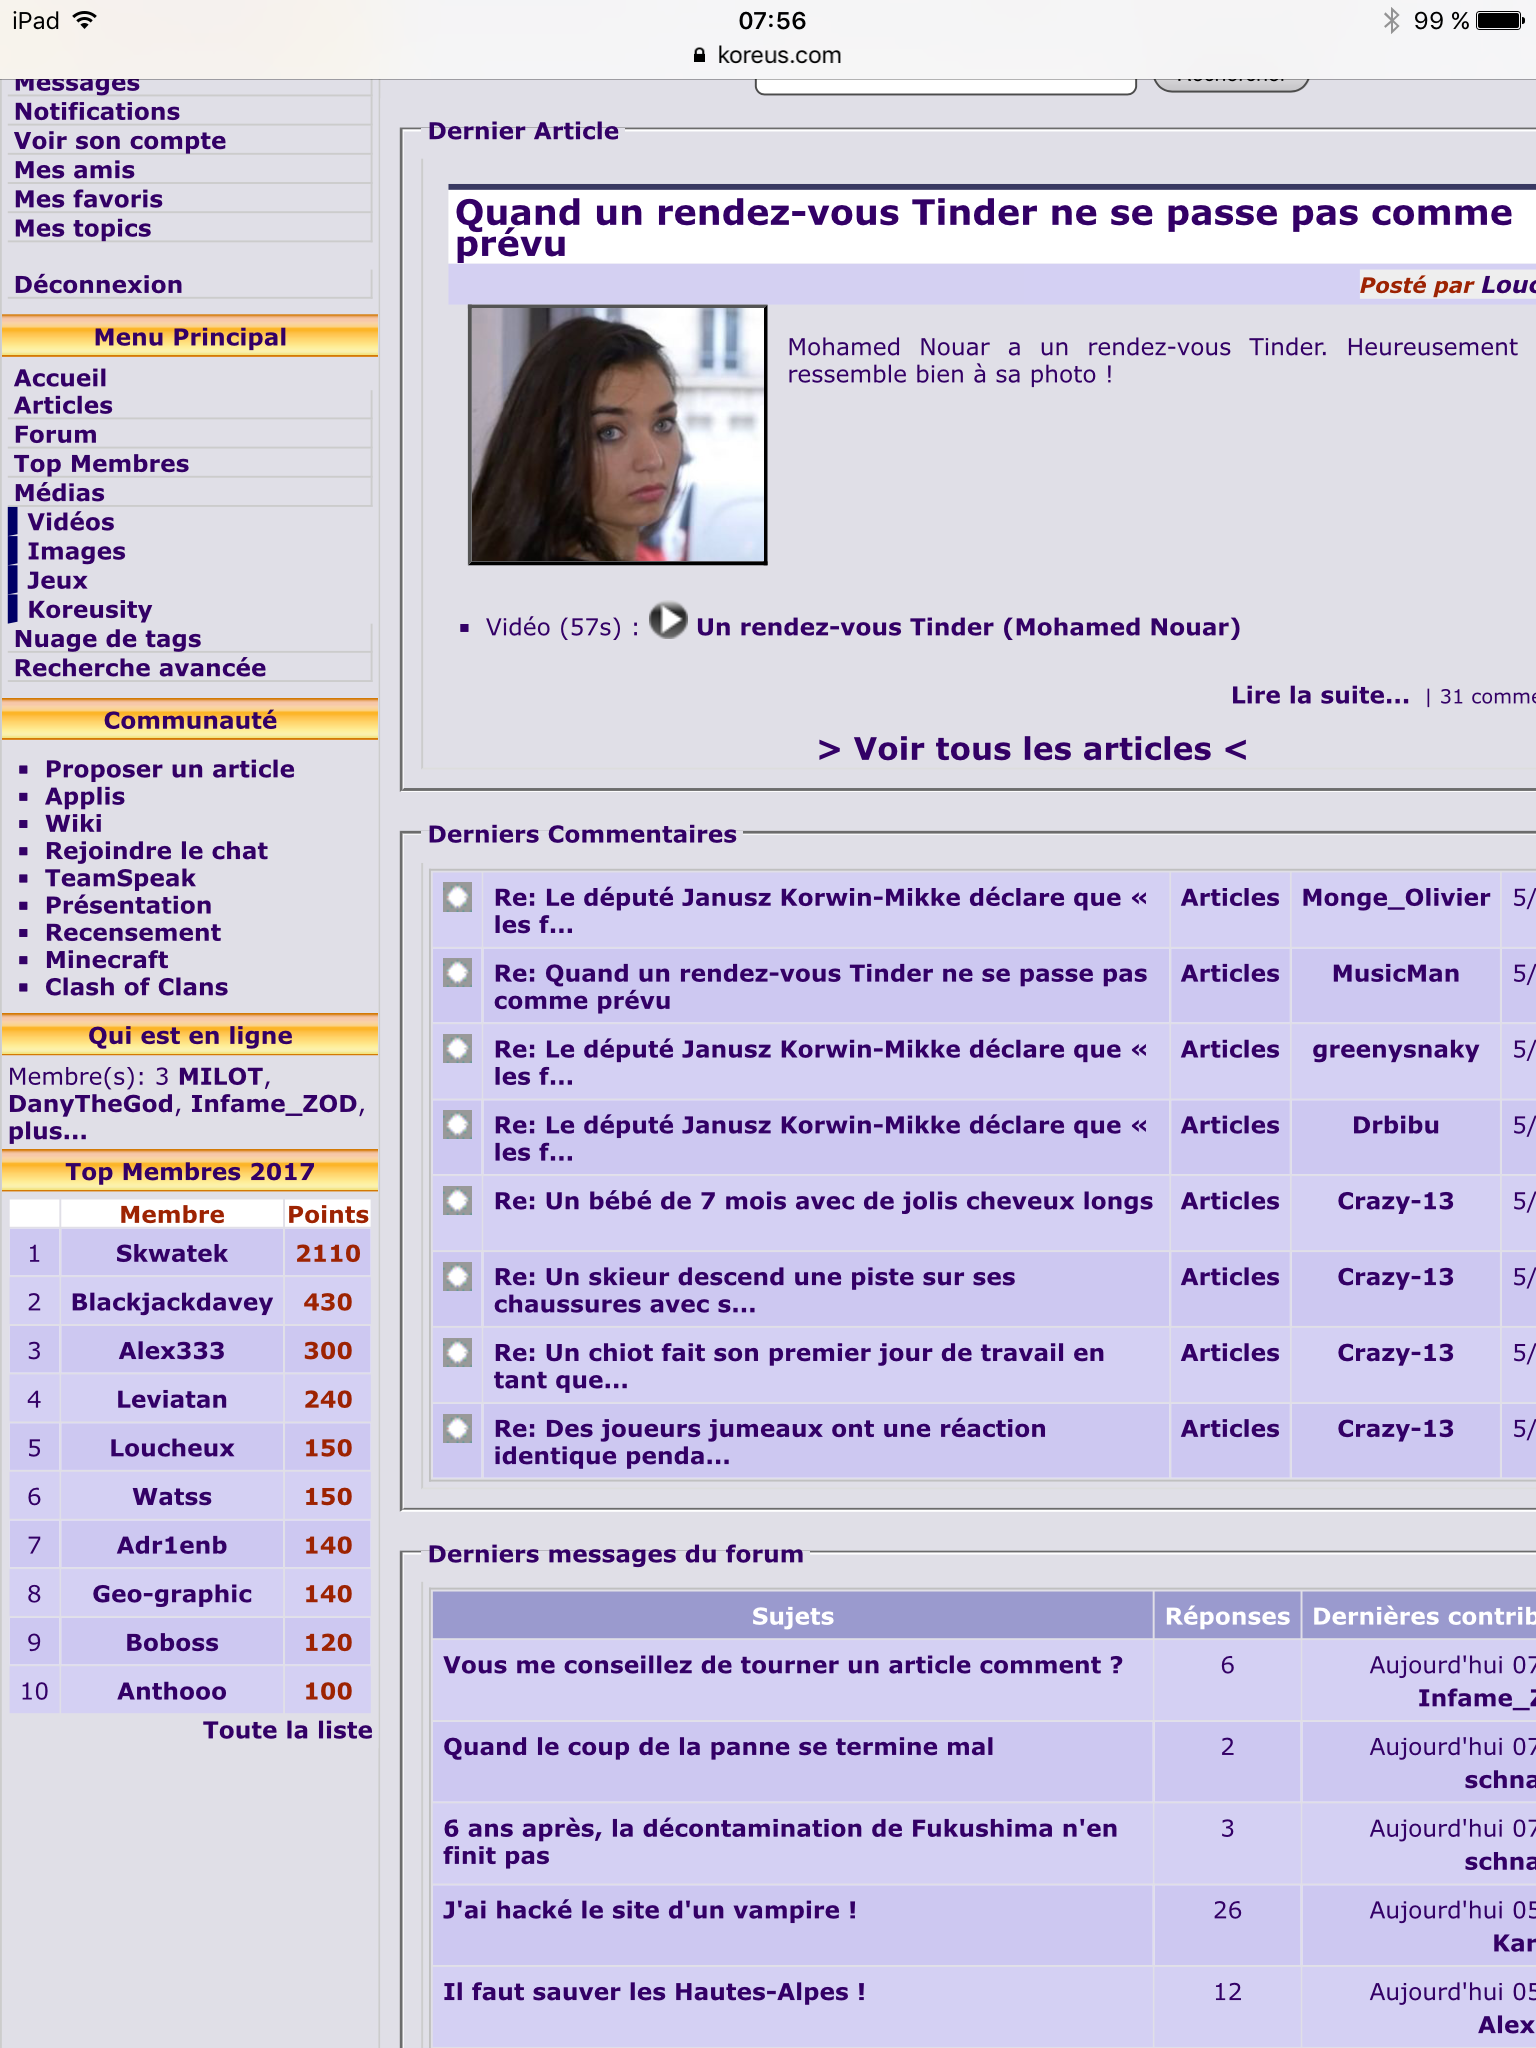Click status icon beside Drbibu's comment
Screen dimensions: 1536x2048
pos(458,1125)
